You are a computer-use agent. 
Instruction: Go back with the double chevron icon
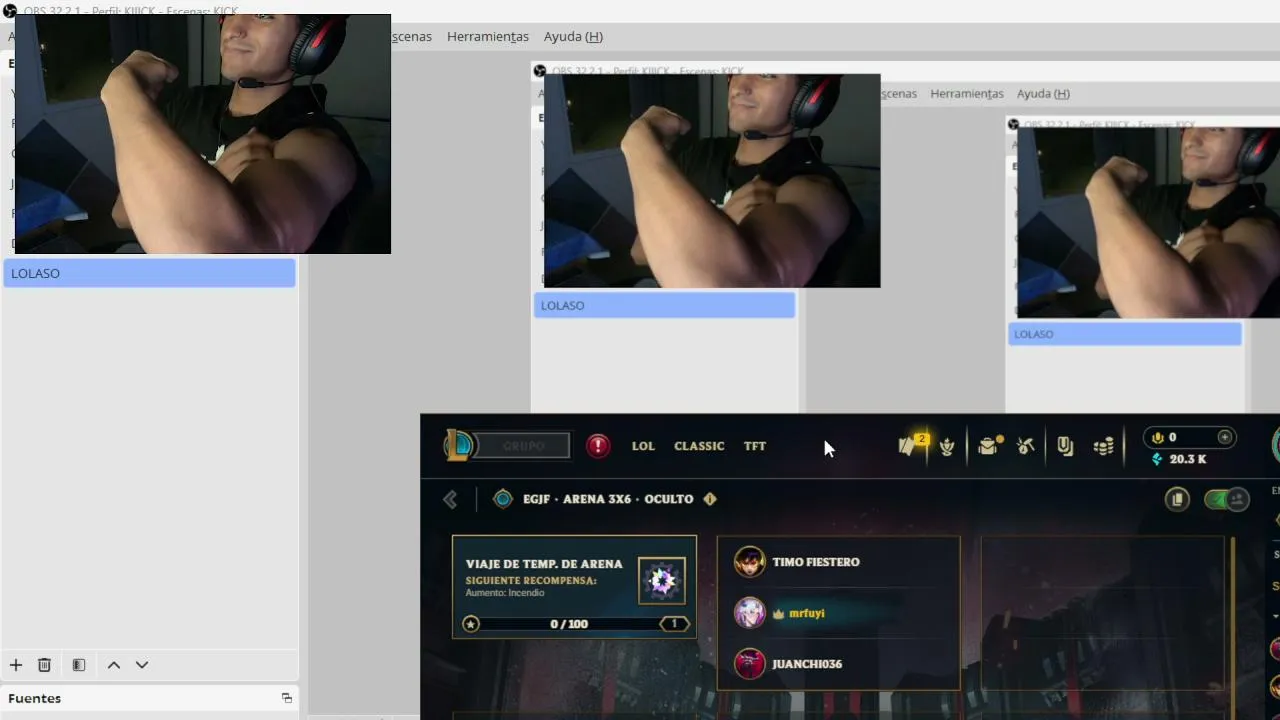click(450, 499)
